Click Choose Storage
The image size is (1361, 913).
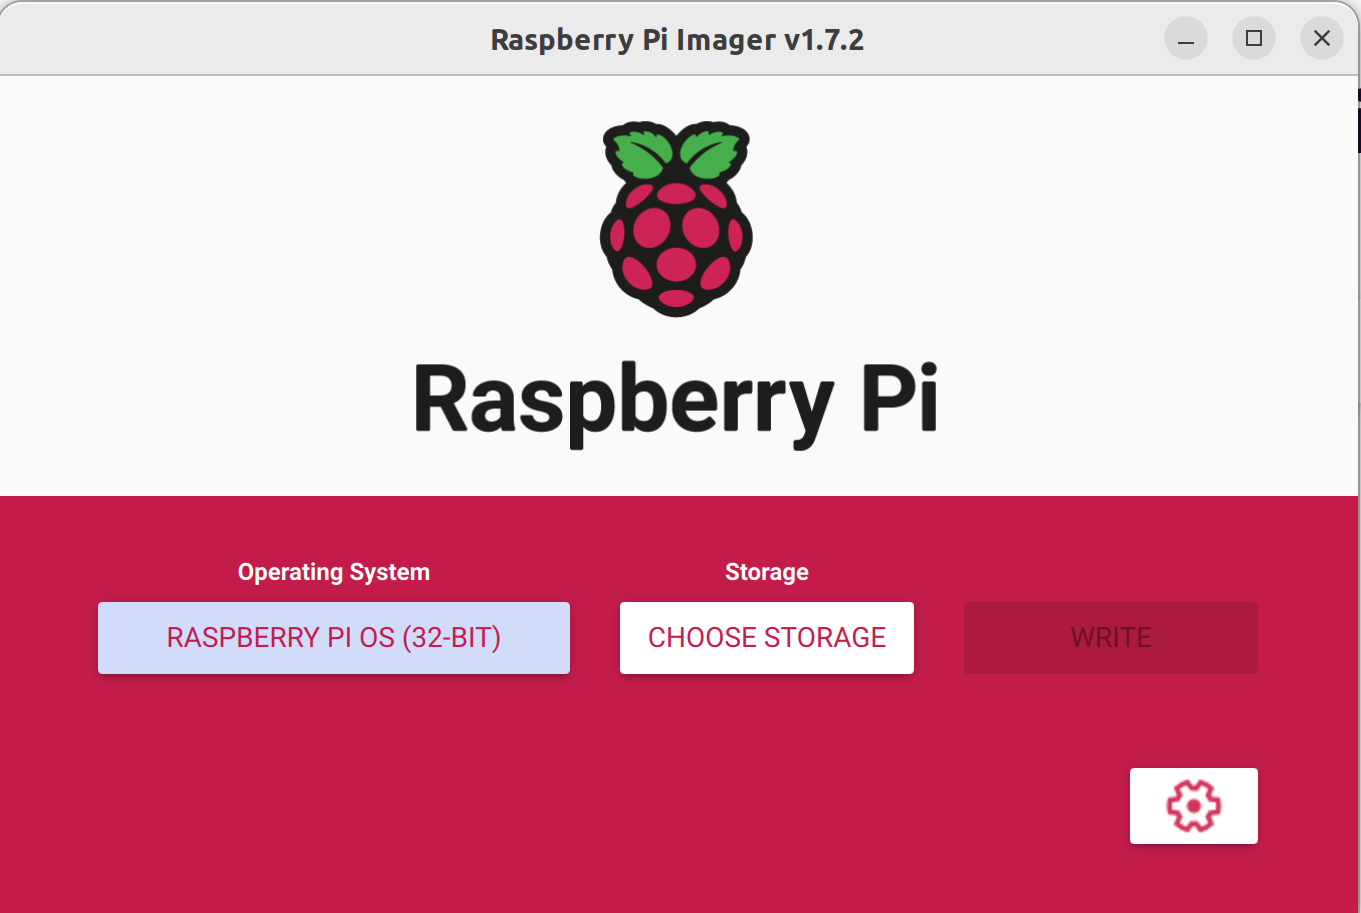coord(767,638)
